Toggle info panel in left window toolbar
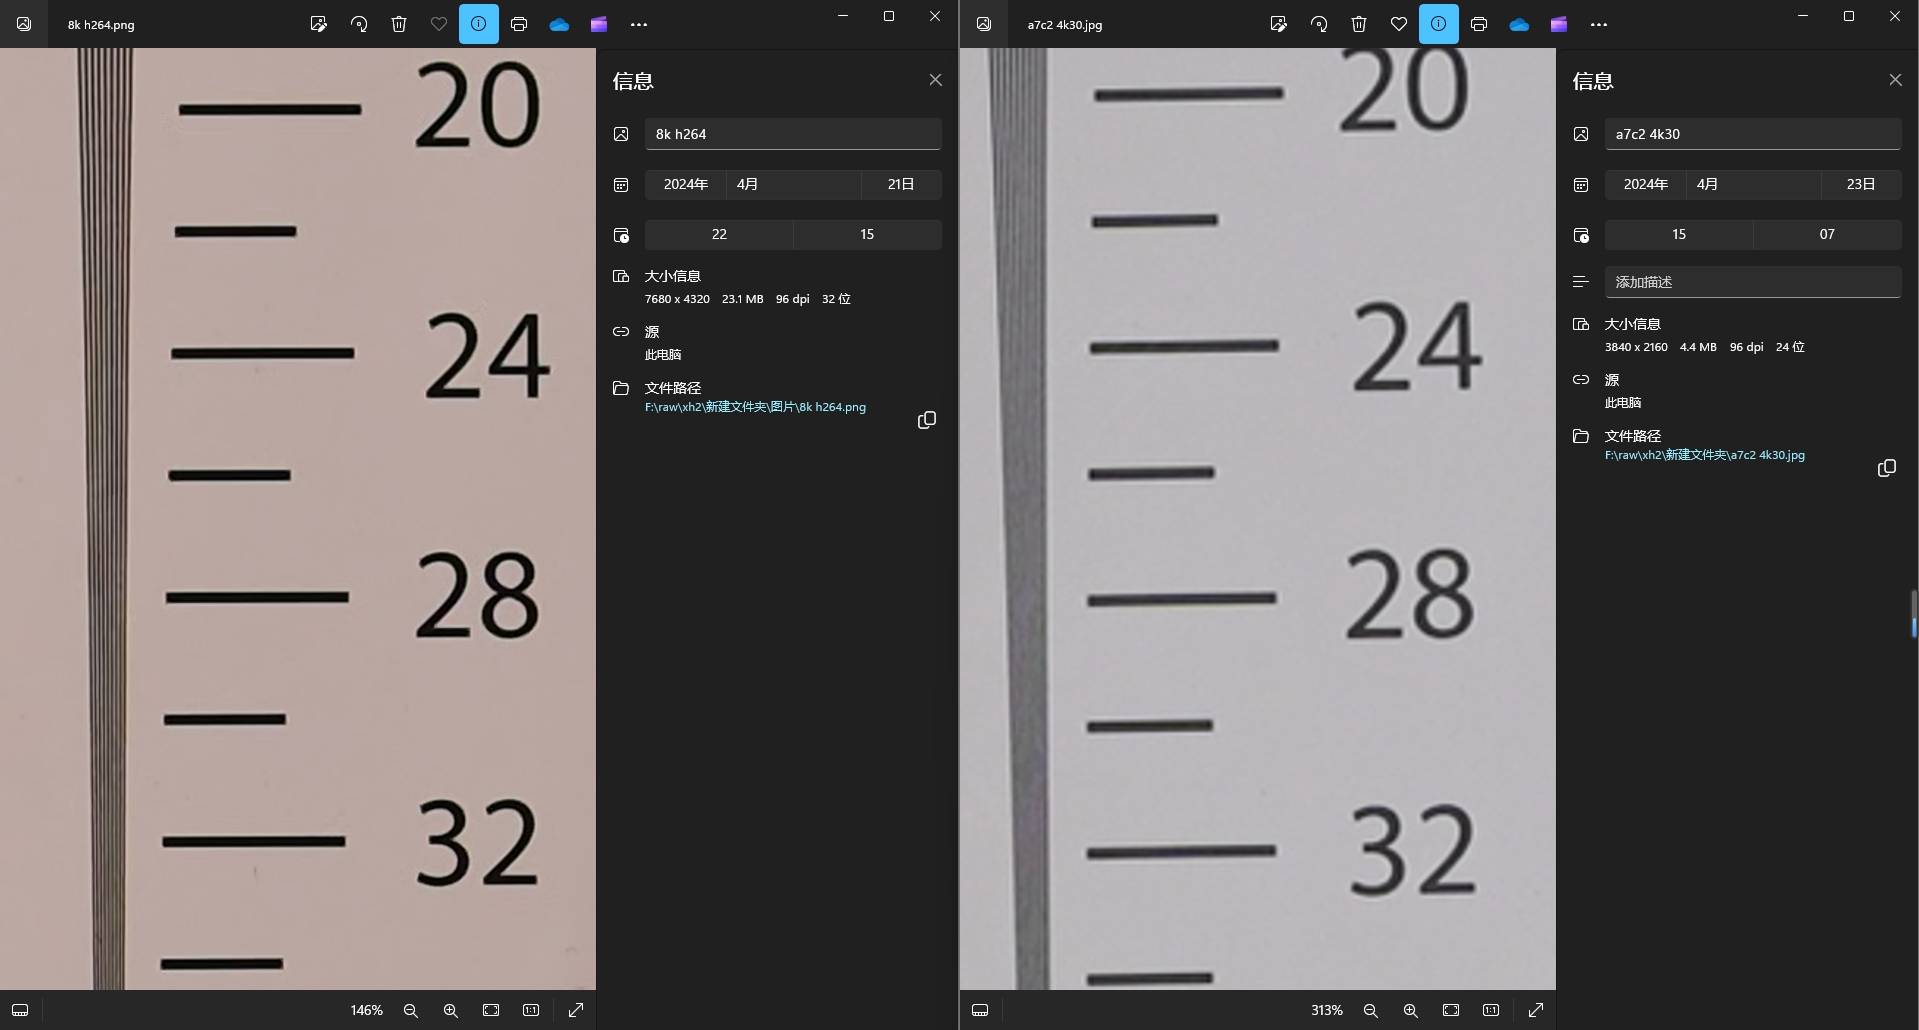The height and width of the screenshot is (1030, 1919). point(479,24)
